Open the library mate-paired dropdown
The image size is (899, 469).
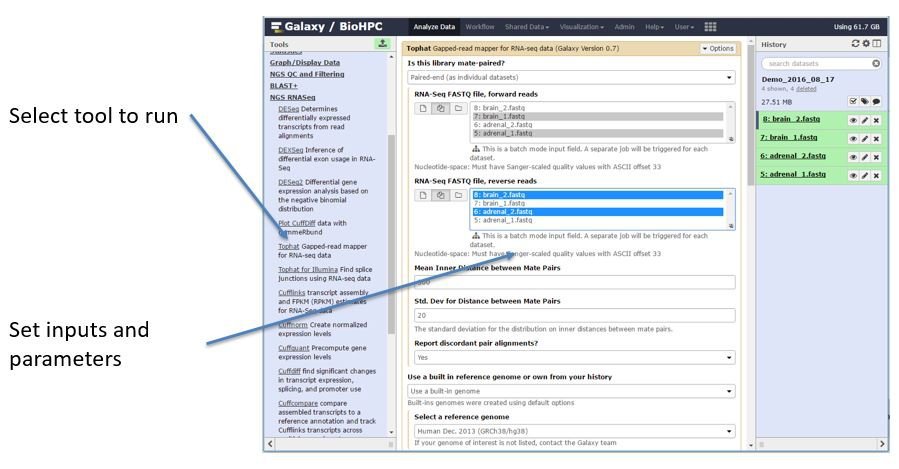[x=571, y=77]
